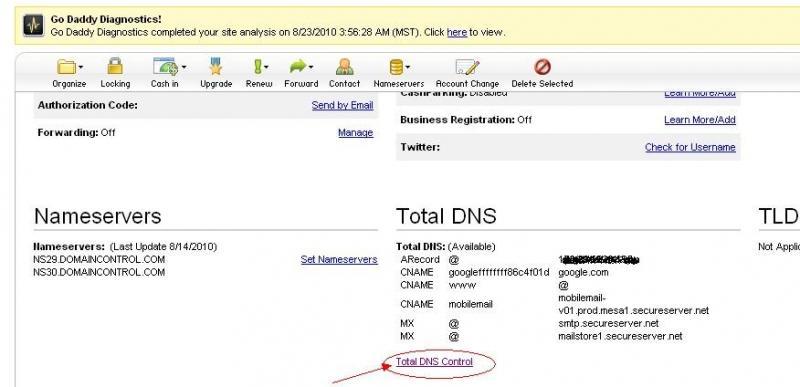Click the Authorization Code label
Viewport: 800px width, 387px height.
88,105
